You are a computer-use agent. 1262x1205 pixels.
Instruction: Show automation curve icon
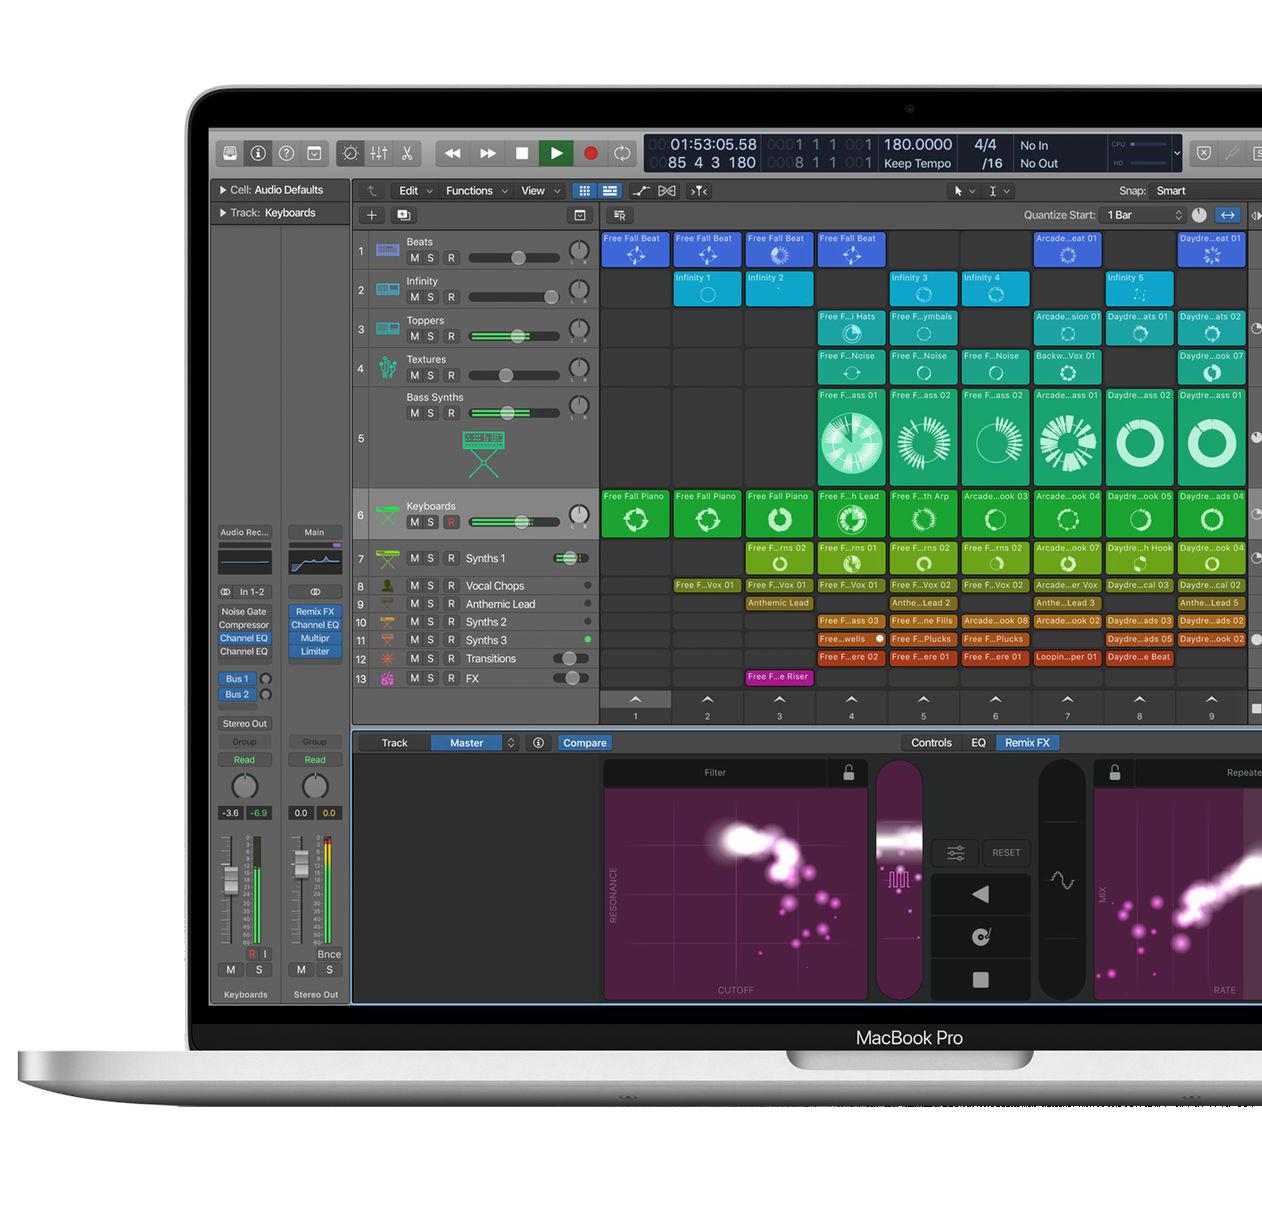click(x=641, y=191)
